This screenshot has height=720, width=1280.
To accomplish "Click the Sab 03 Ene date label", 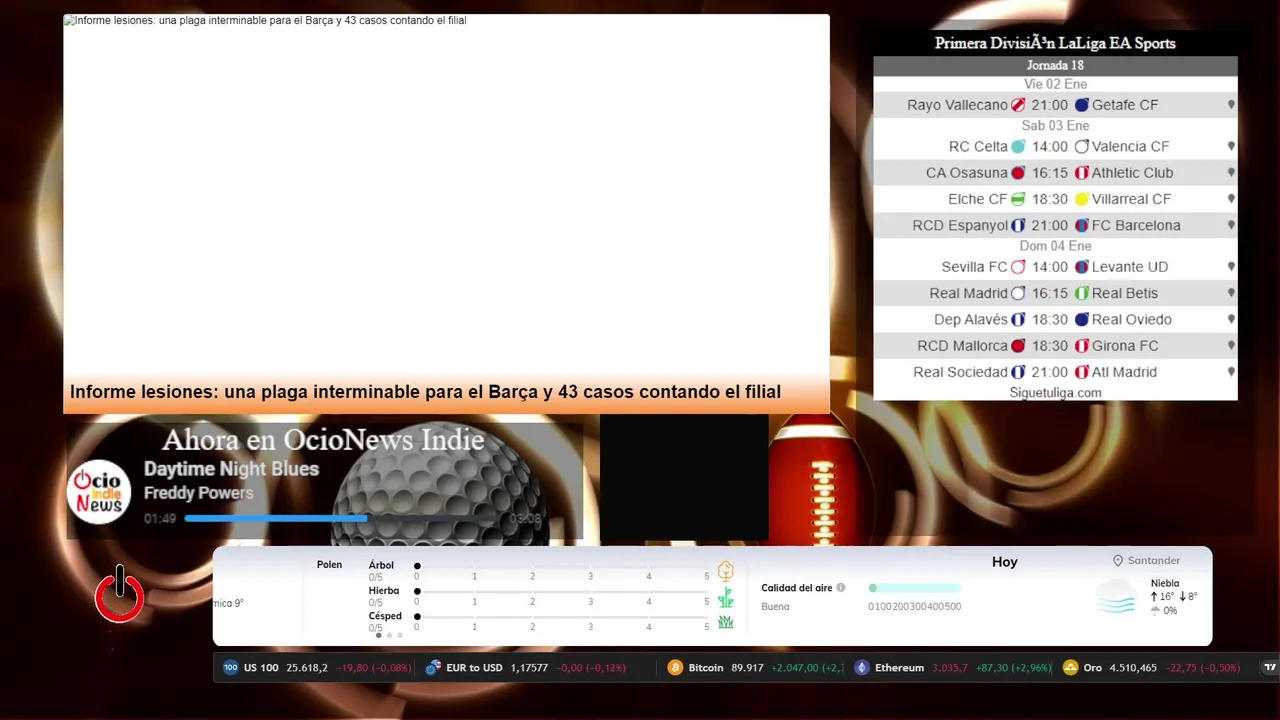I will [x=1055, y=126].
